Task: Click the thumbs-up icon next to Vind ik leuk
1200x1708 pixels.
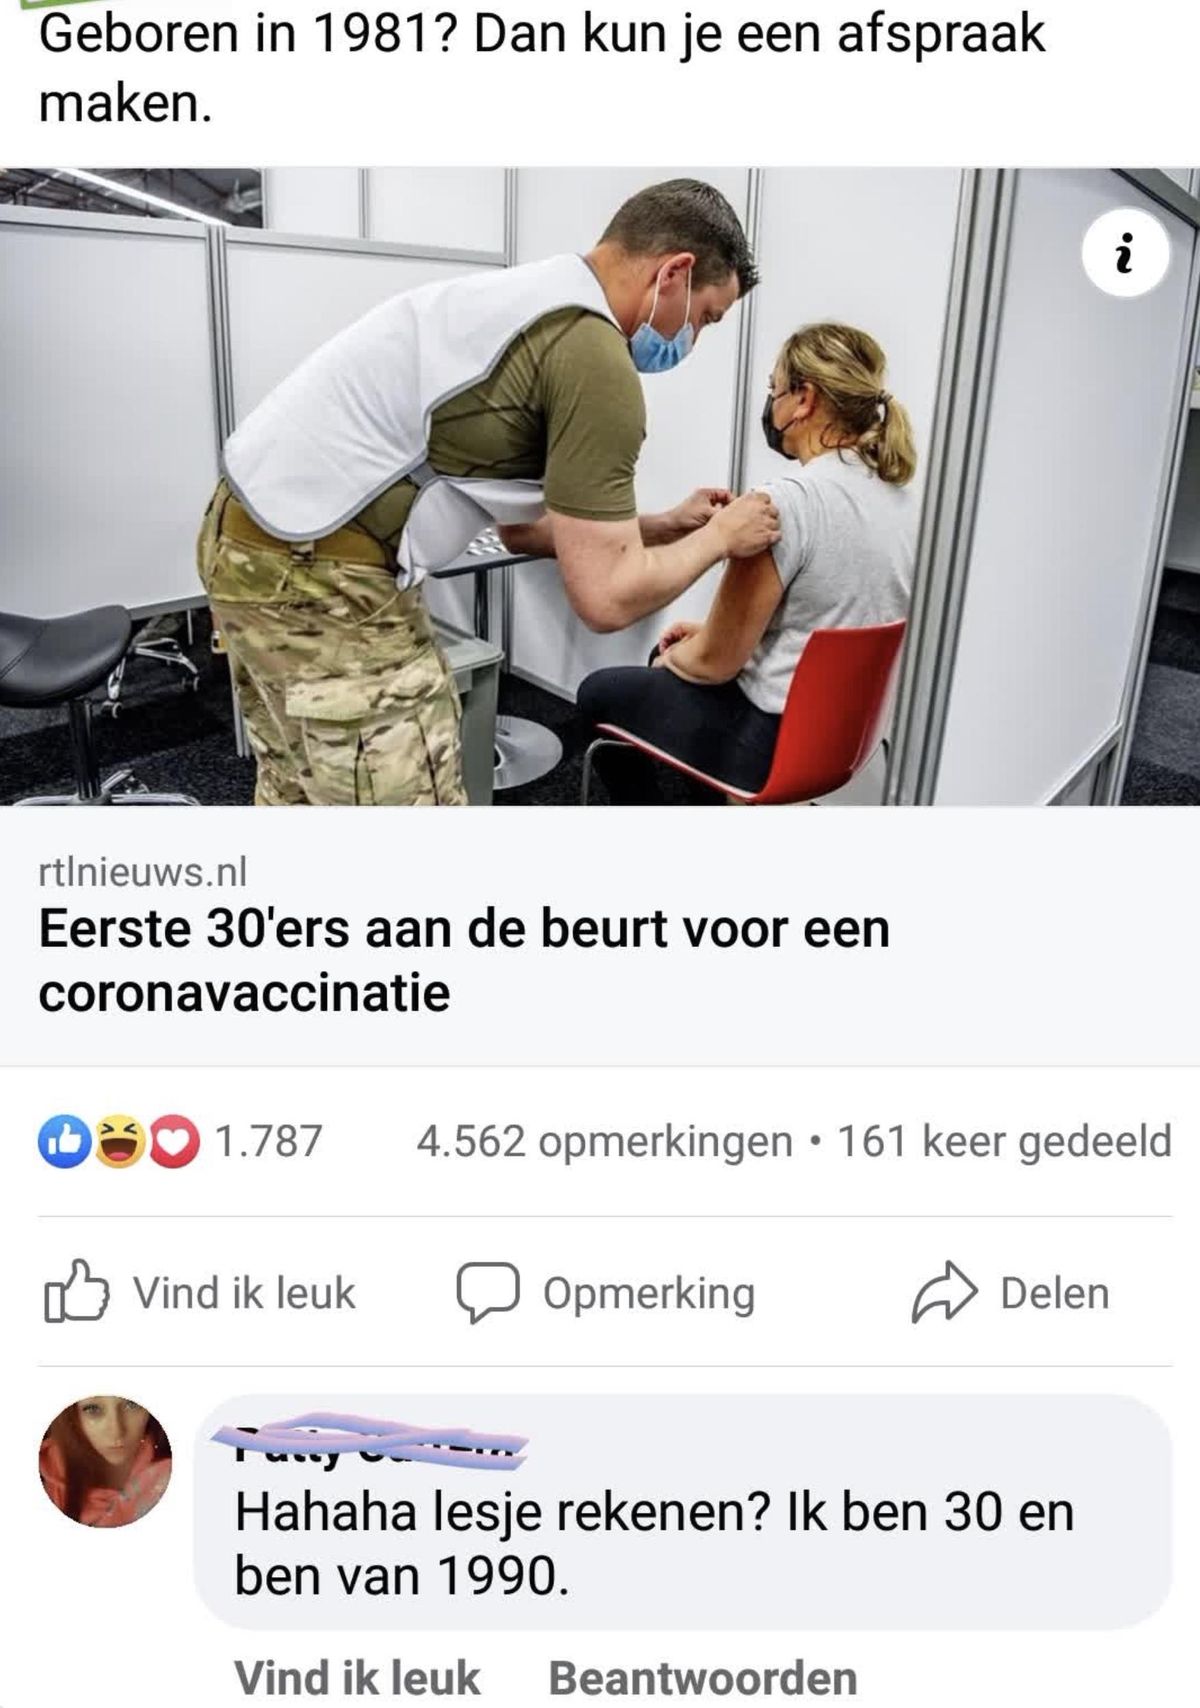Action: pyautogui.click(x=75, y=1294)
